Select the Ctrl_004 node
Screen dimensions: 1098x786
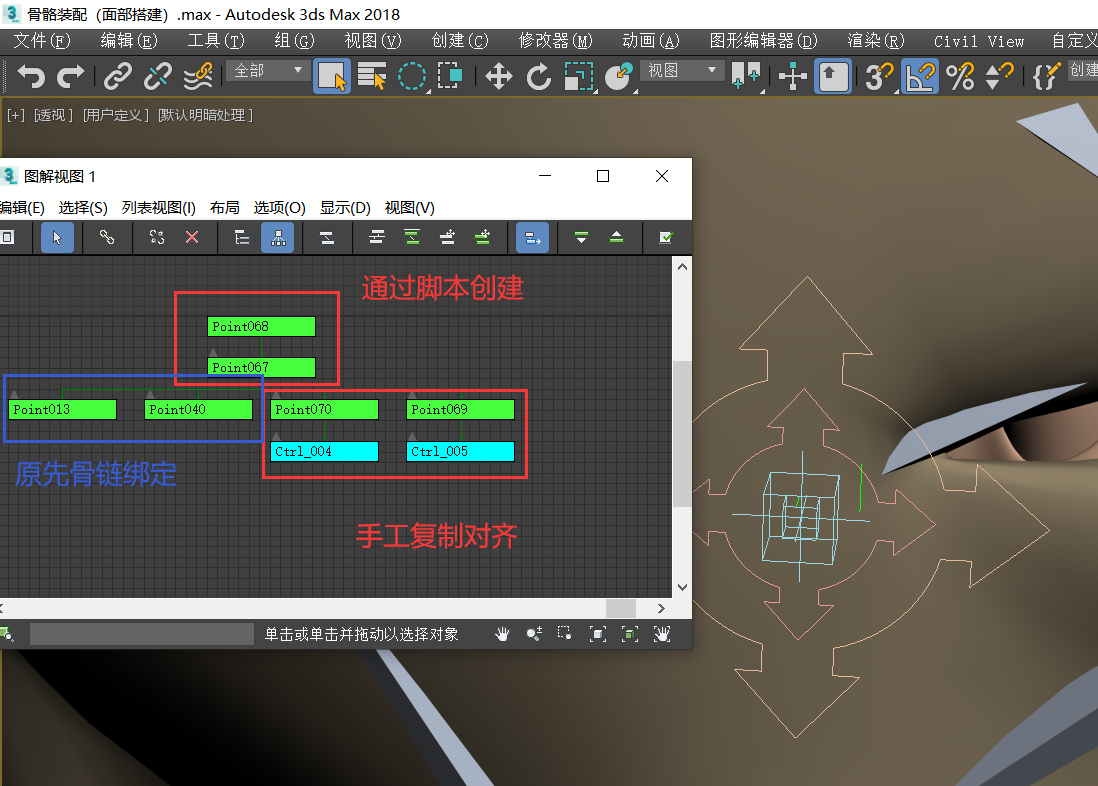324,451
